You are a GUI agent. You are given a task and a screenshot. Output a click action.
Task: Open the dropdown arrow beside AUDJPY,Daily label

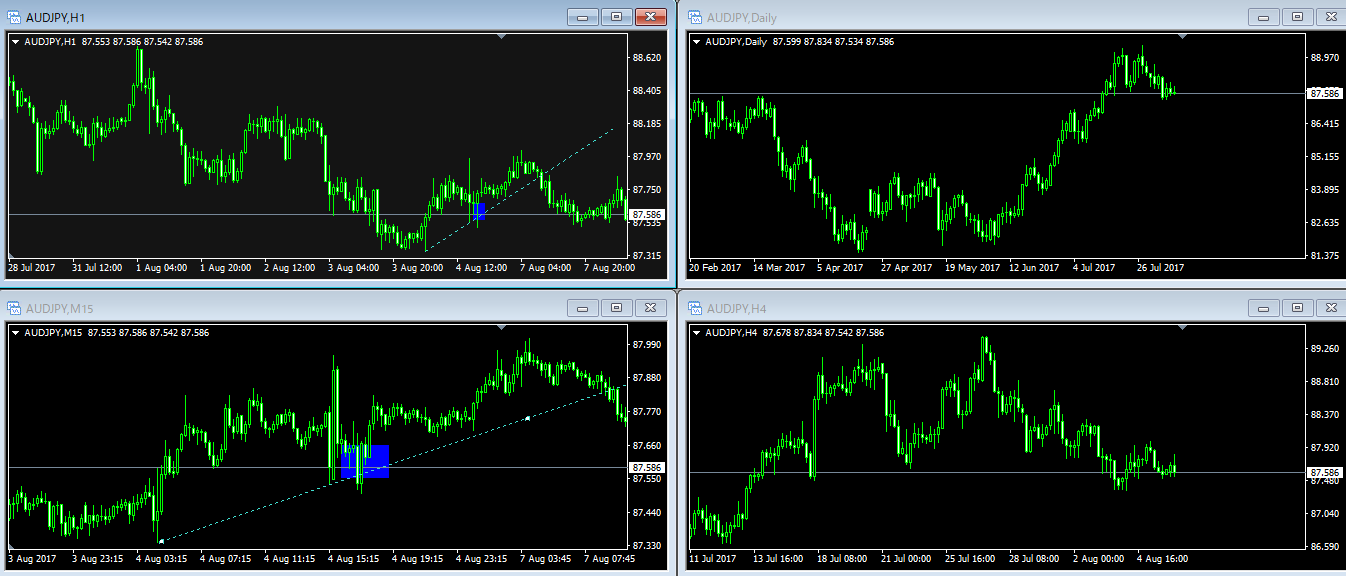pyautogui.click(x=697, y=42)
